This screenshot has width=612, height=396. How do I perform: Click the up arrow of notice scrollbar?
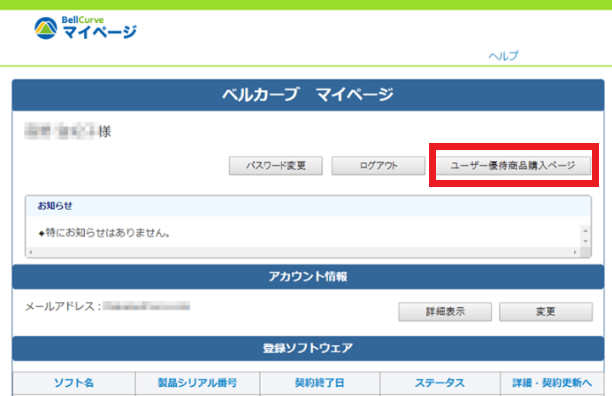585,231
